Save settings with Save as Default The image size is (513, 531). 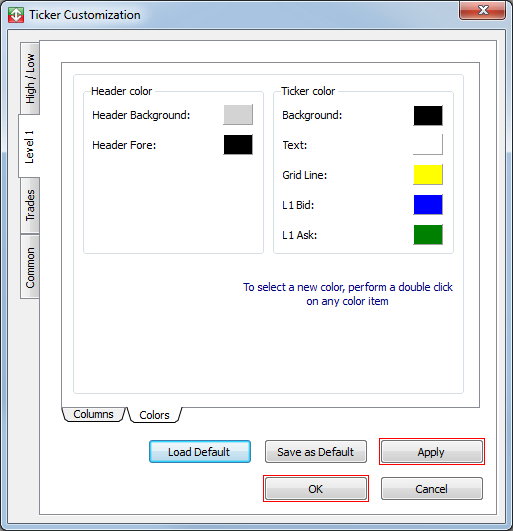(x=316, y=452)
